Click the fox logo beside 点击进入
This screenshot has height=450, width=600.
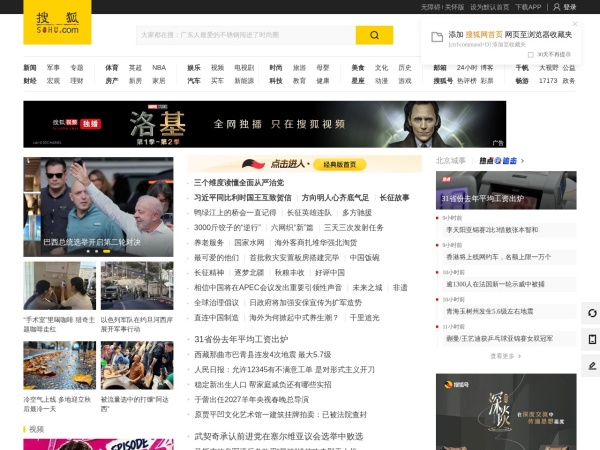[x=253, y=164]
